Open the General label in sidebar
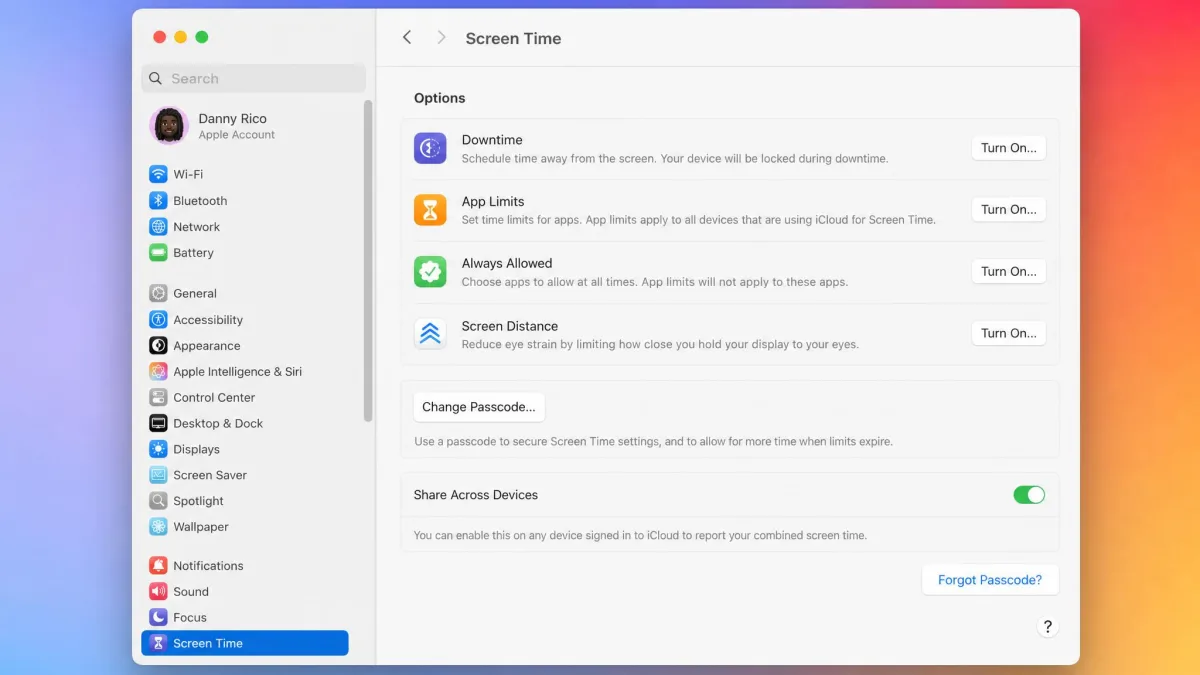1200x675 pixels. click(195, 293)
